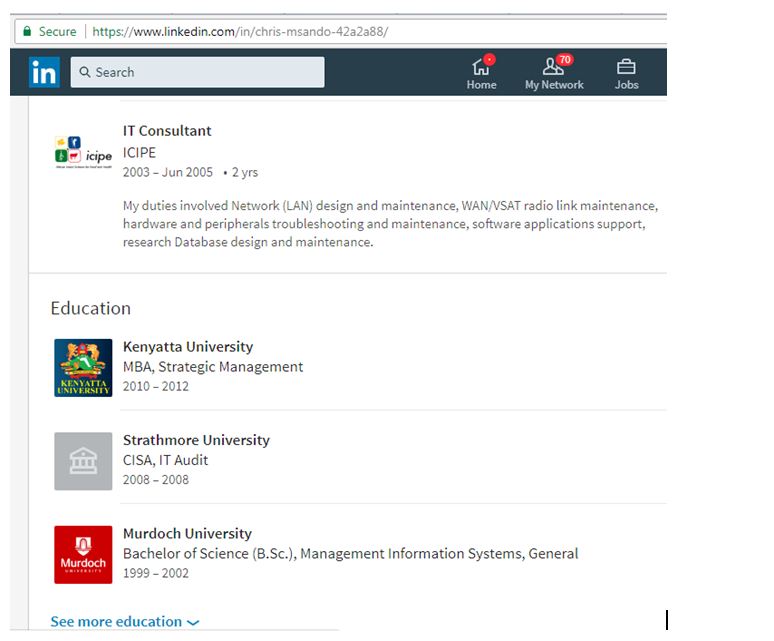Open the Kenyatta University link
Screen dimensions: 774x641
188,346
